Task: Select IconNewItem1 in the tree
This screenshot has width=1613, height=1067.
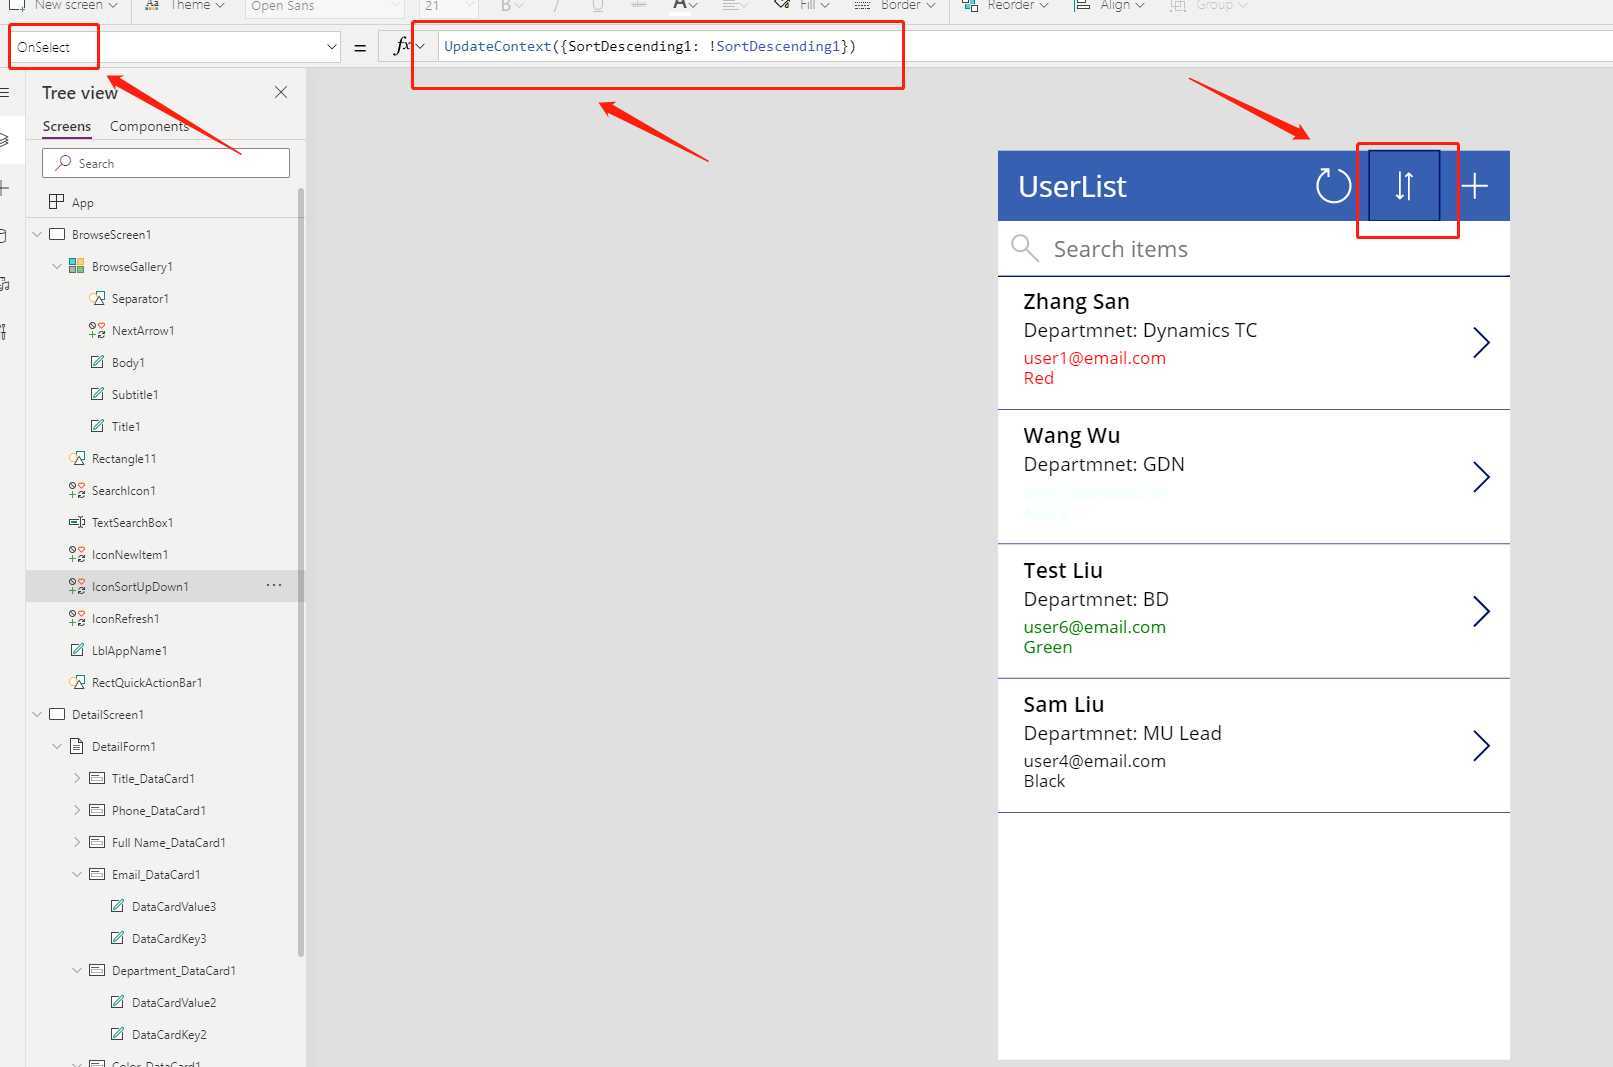Action: [x=129, y=554]
